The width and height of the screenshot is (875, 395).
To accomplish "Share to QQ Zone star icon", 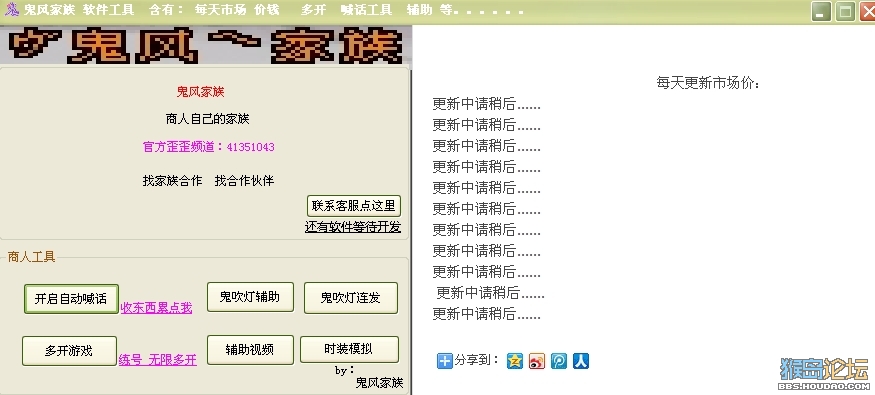I will (x=515, y=361).
